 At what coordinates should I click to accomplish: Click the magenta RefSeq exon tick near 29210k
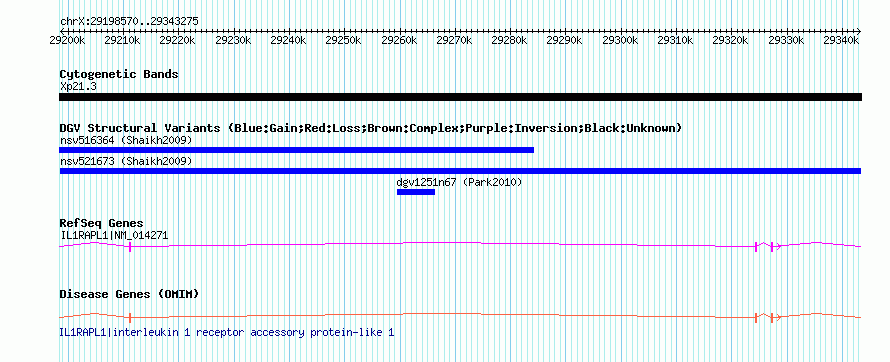[x=130, y=246]
